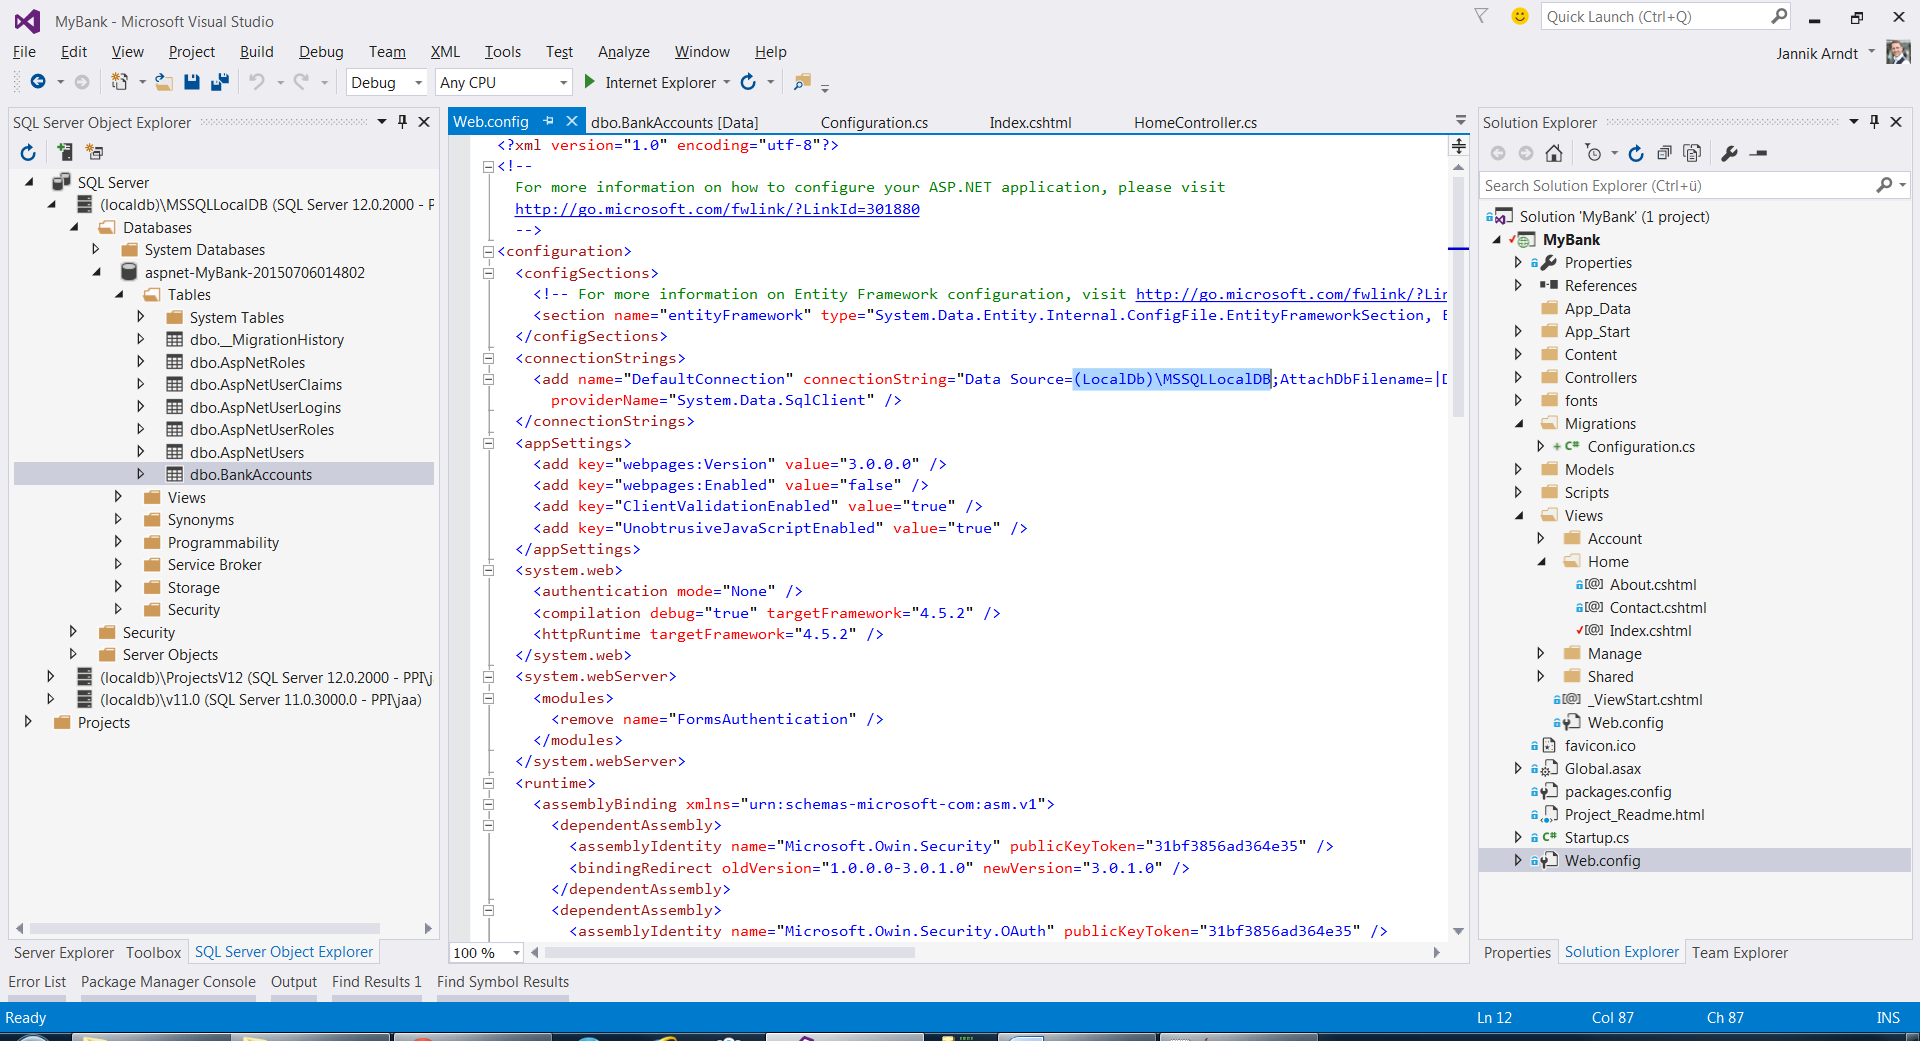Collapse the configSections element outlining box
This screenshot has height=1041, width=1920.
point(489,273)
